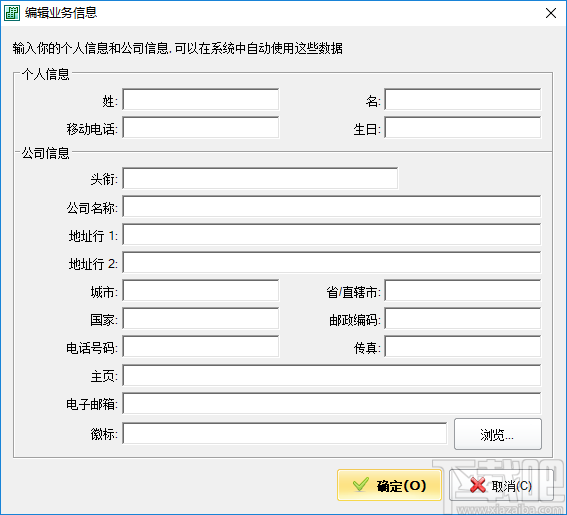The width and height of the screenshot is (567, 515).
Task: Click the application icon in title bar
Action: [12, 13]
